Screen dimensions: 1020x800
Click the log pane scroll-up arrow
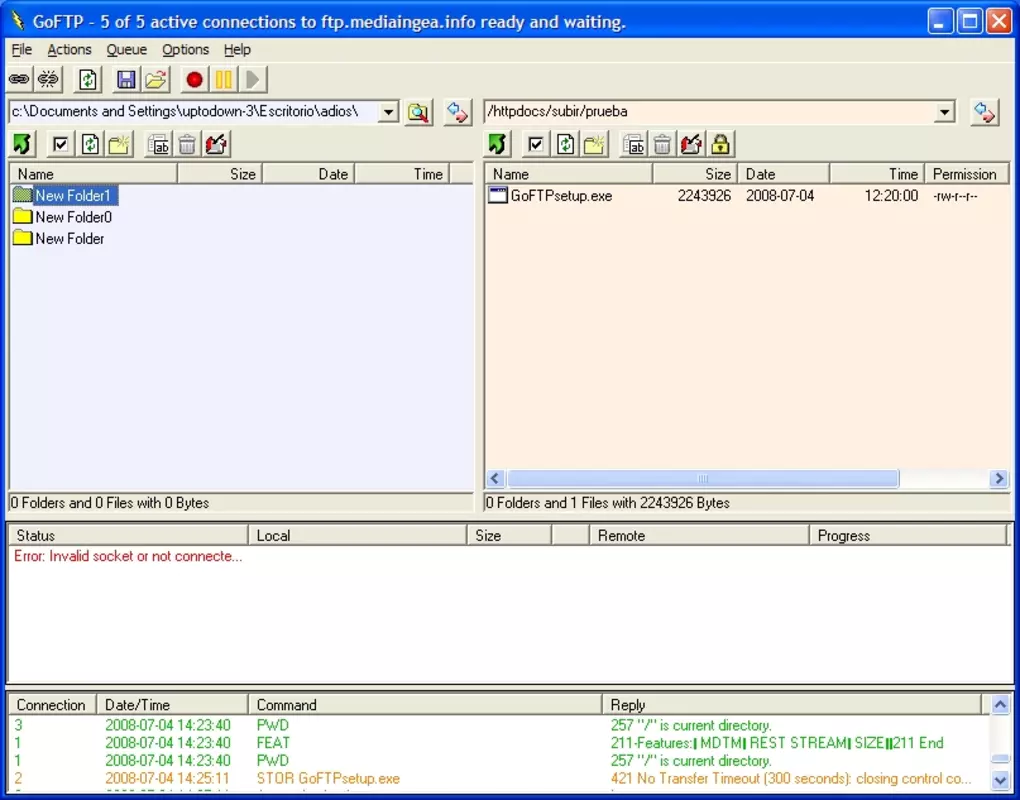coord(1000,704)
